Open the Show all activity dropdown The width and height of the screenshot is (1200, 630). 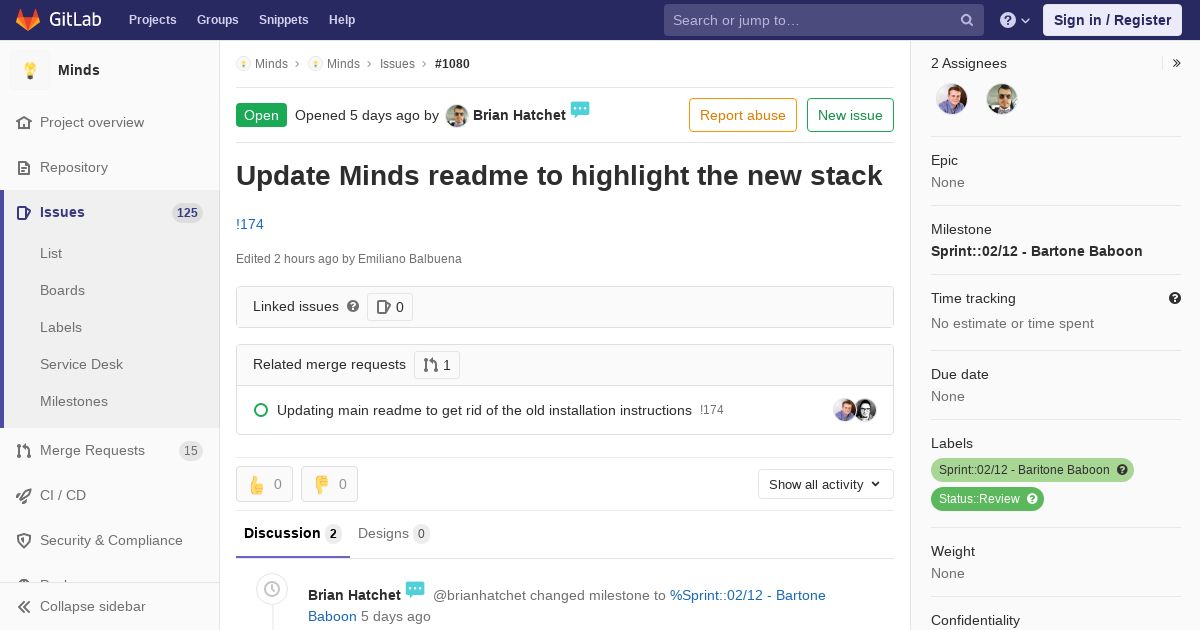click(x=826, y=484)
